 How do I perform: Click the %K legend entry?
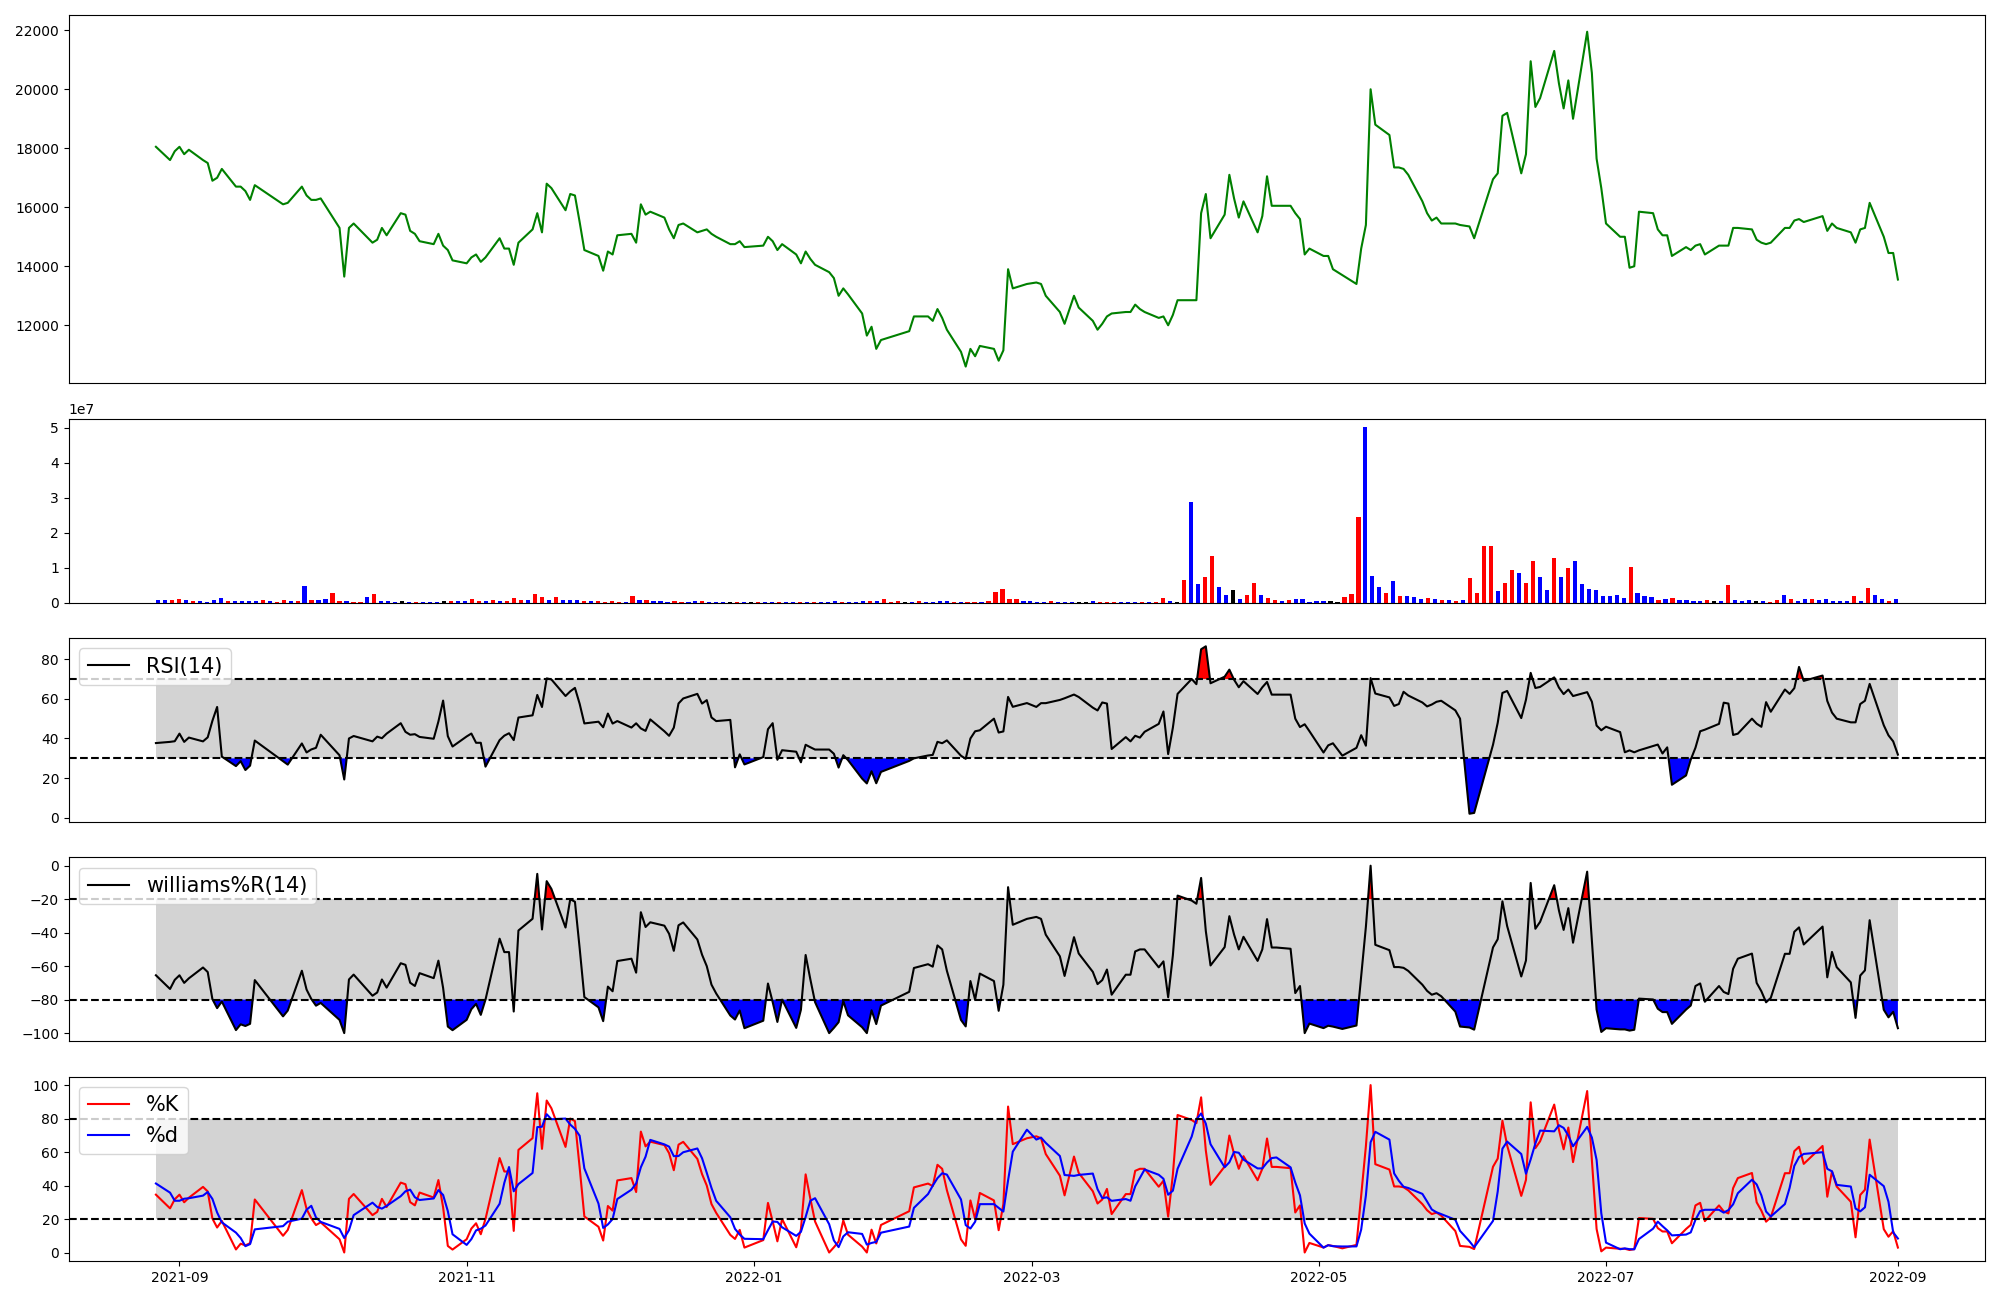[162, 1104]
